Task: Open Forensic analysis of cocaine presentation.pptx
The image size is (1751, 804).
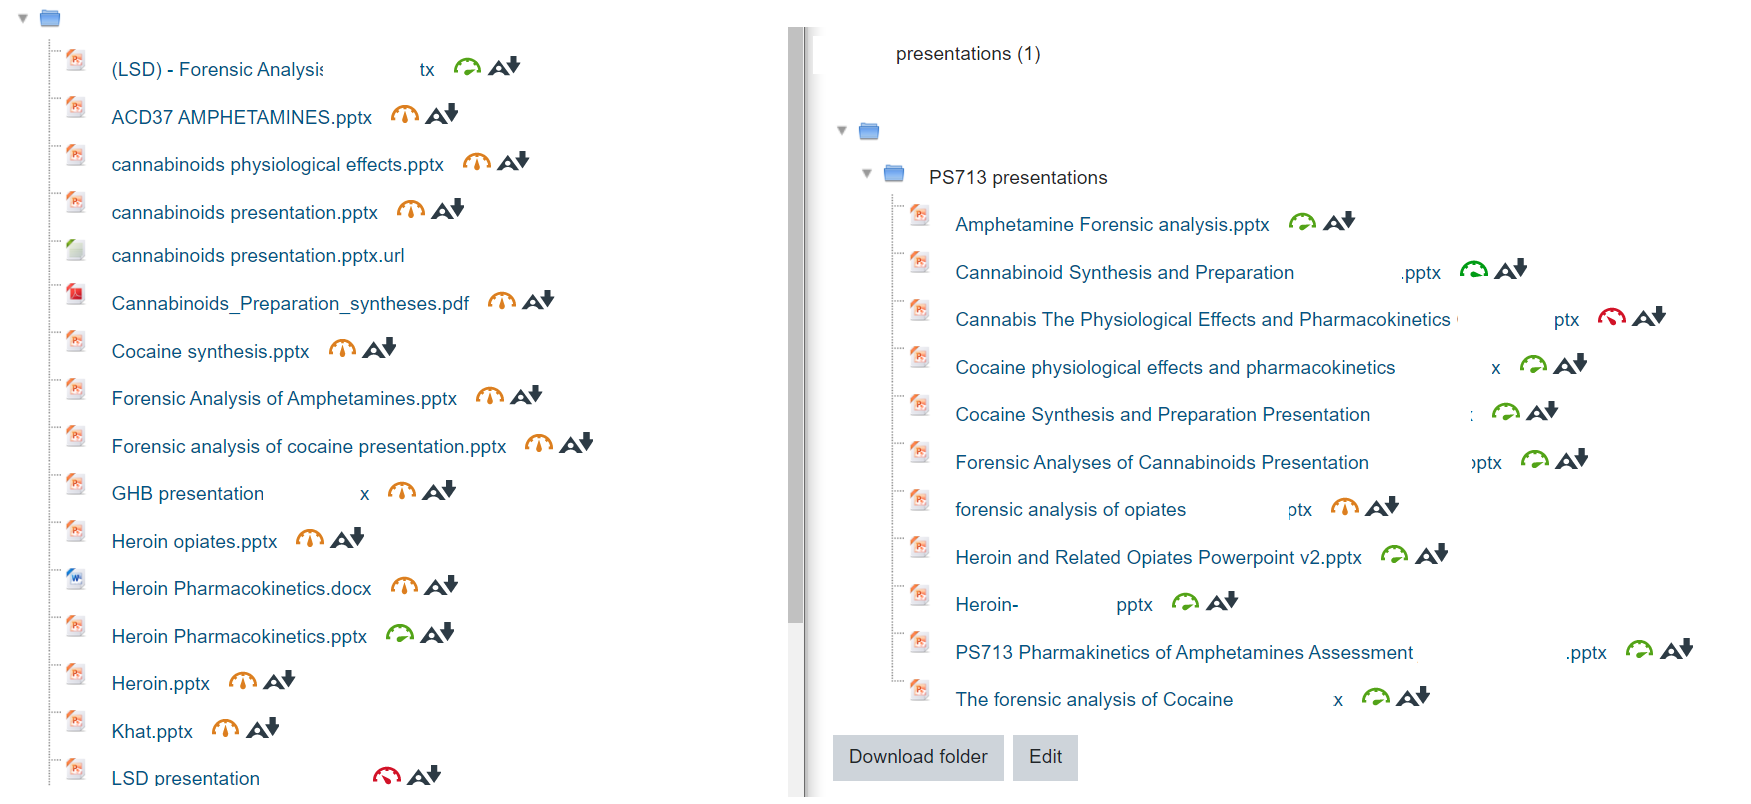Action: (x=309, y=446)
